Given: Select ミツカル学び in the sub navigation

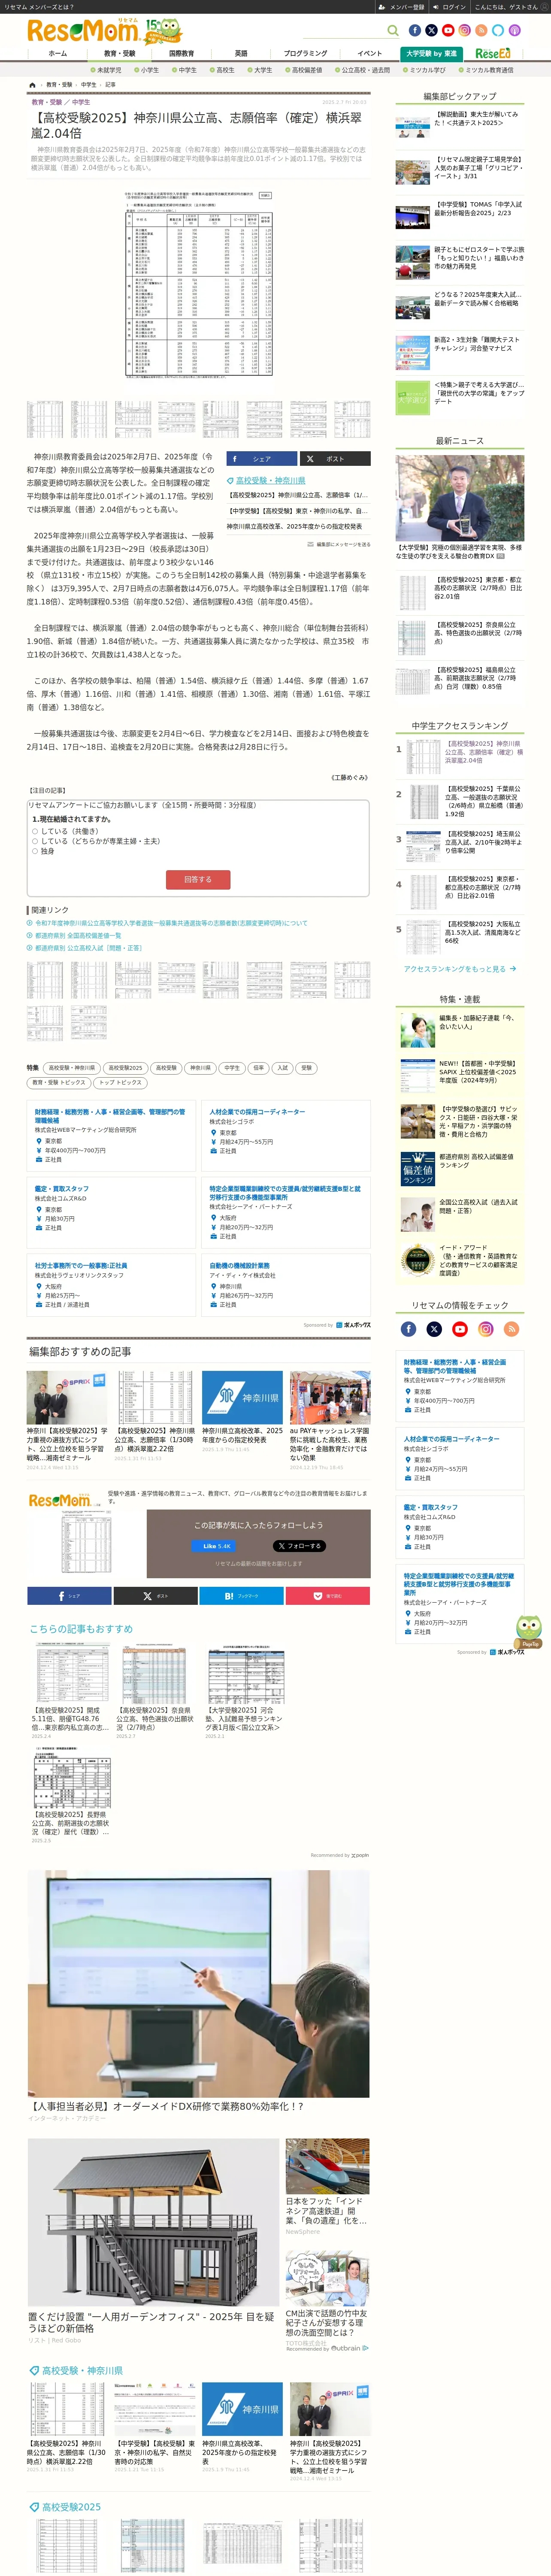Looking at the screenshot, I should click(x=425, y=70).
